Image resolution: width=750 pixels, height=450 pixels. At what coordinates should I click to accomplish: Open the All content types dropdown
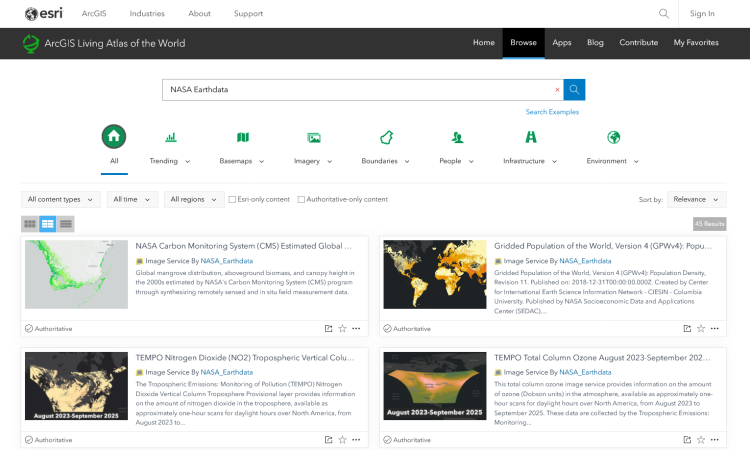pyautogui.click(x=61, y=199)
